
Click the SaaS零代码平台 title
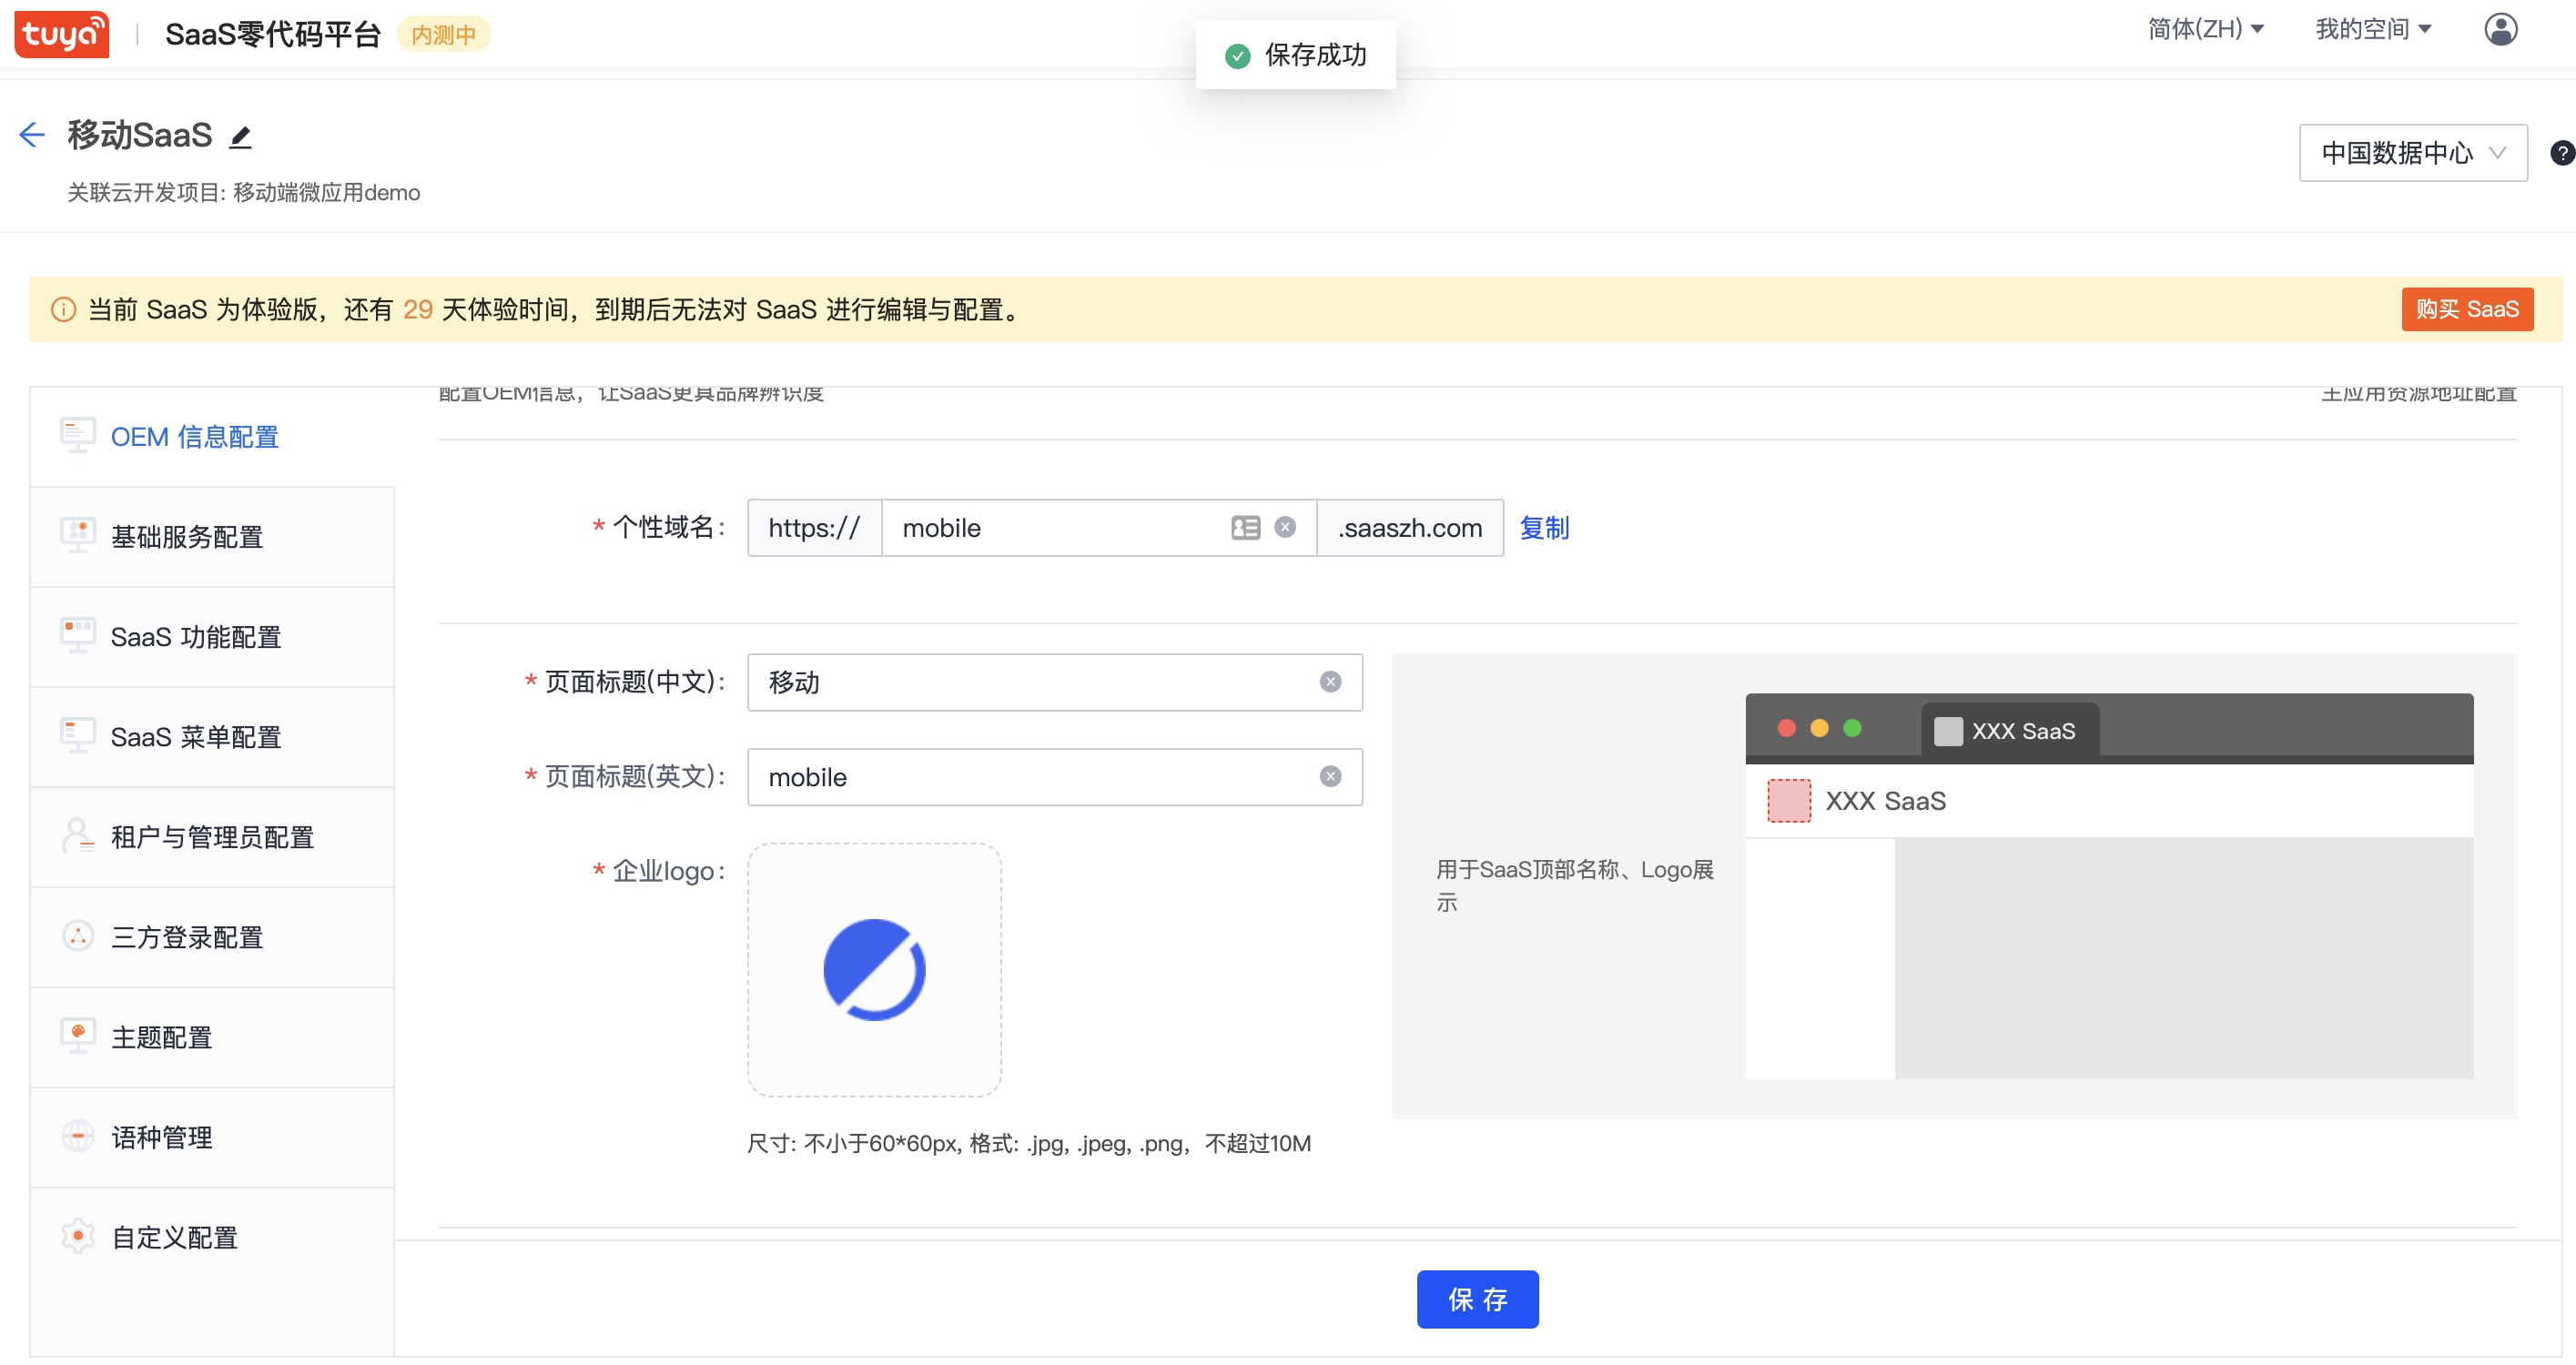pyautogui.click(x=273, y=35)
